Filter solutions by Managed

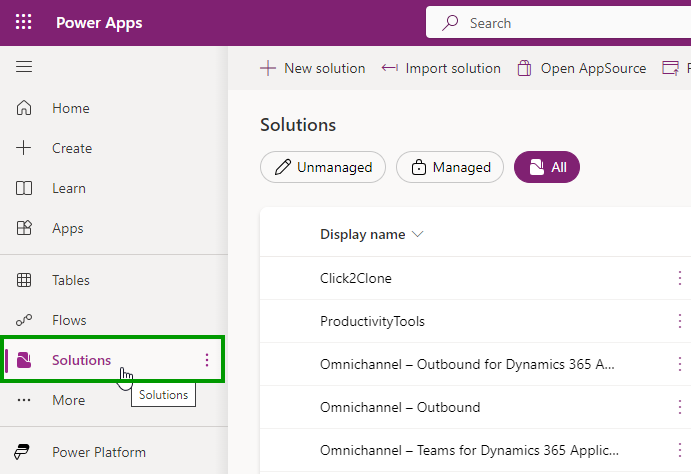pos(450,167)
